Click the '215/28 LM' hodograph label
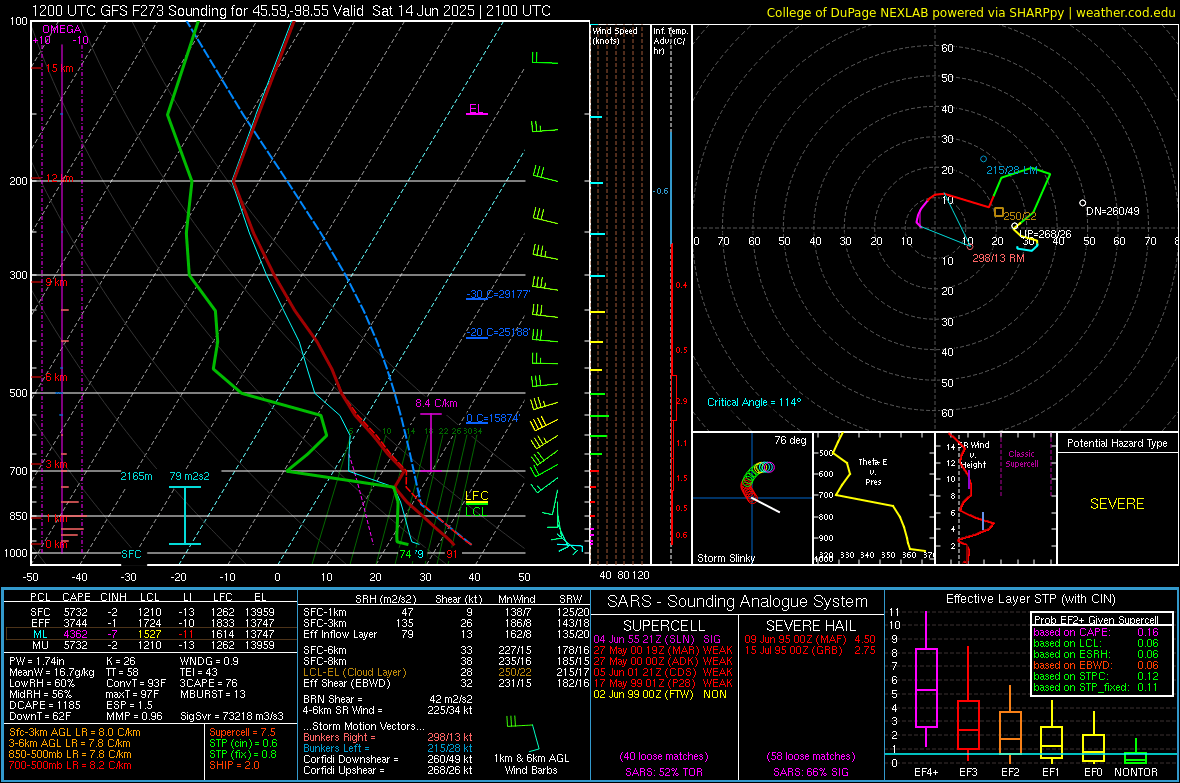1180x783 pixels. pyautogui.click(x=1011, y=171)
